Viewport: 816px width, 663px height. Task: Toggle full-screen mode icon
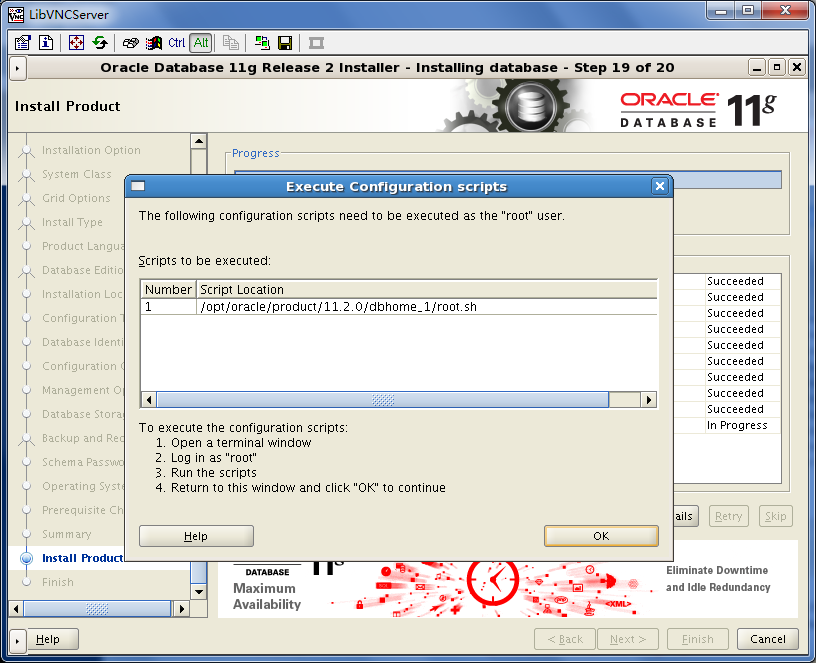pyautogui.click(x=76, y=43)
